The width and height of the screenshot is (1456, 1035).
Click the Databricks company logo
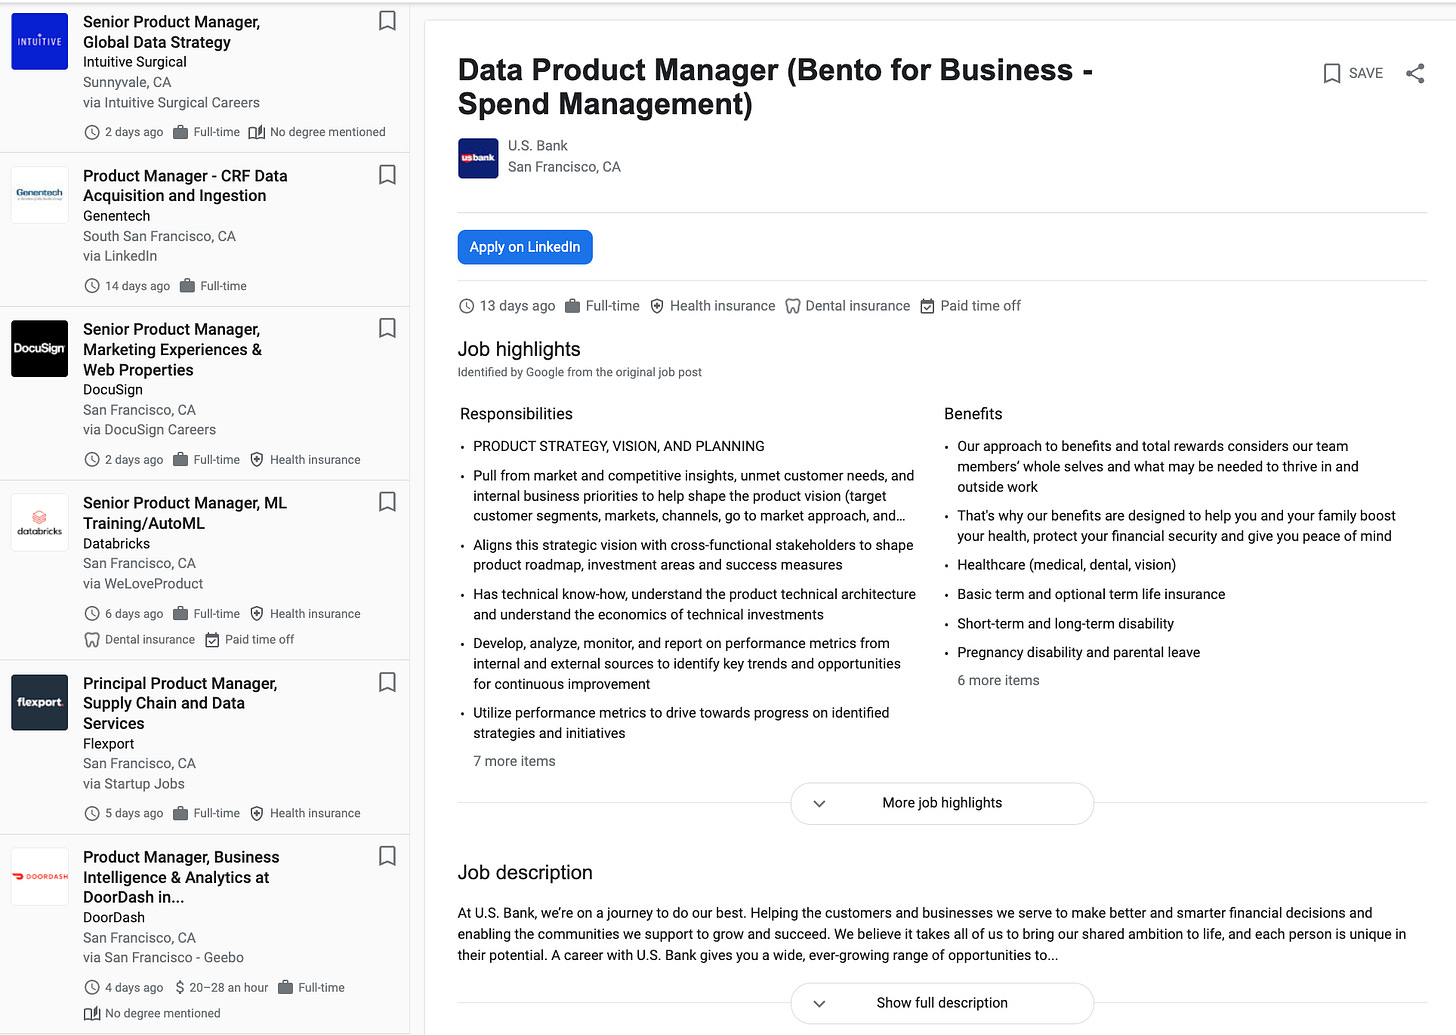(x=40, y=522)
